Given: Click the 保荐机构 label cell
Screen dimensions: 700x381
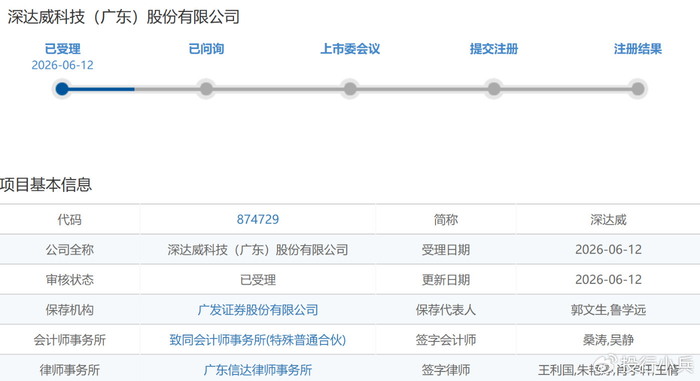Looking at the screenshot, I should (70, 310).
